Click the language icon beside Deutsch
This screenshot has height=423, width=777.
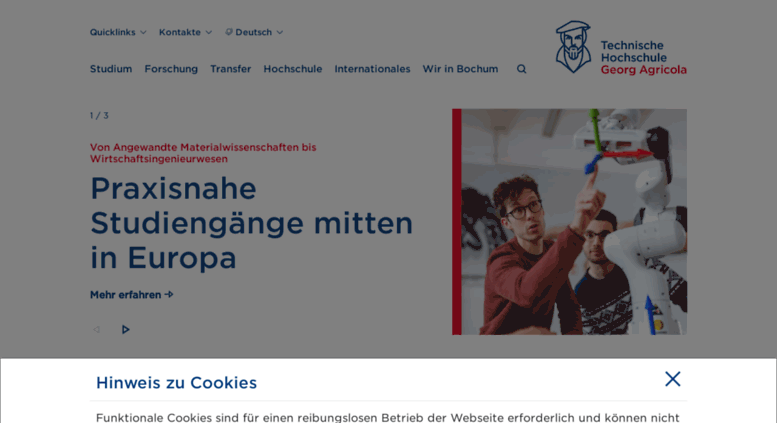[228, 32]
